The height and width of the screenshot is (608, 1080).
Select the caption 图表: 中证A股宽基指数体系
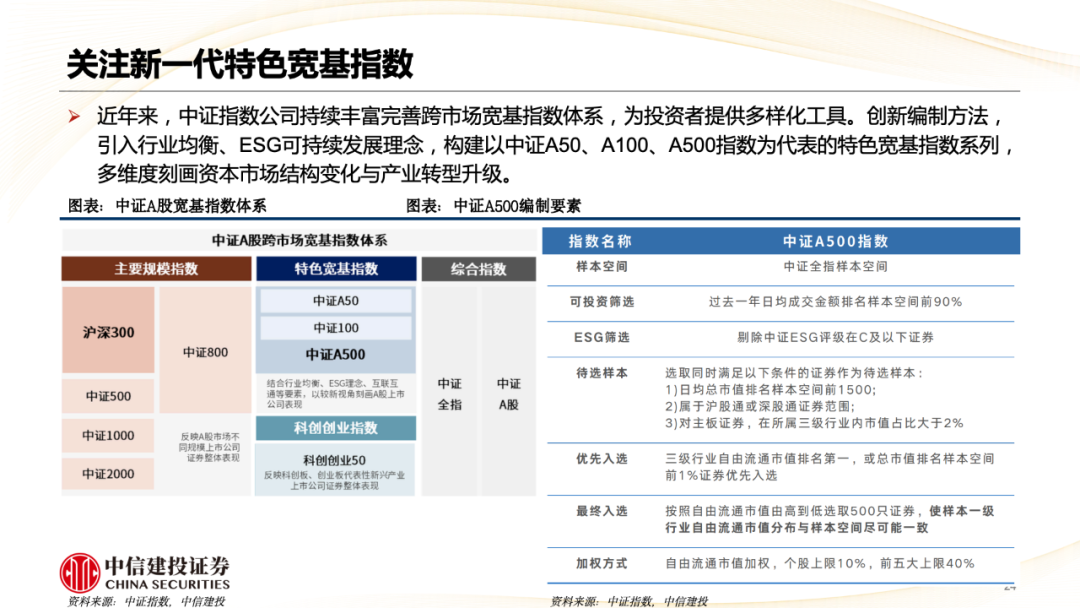point(167,206)
